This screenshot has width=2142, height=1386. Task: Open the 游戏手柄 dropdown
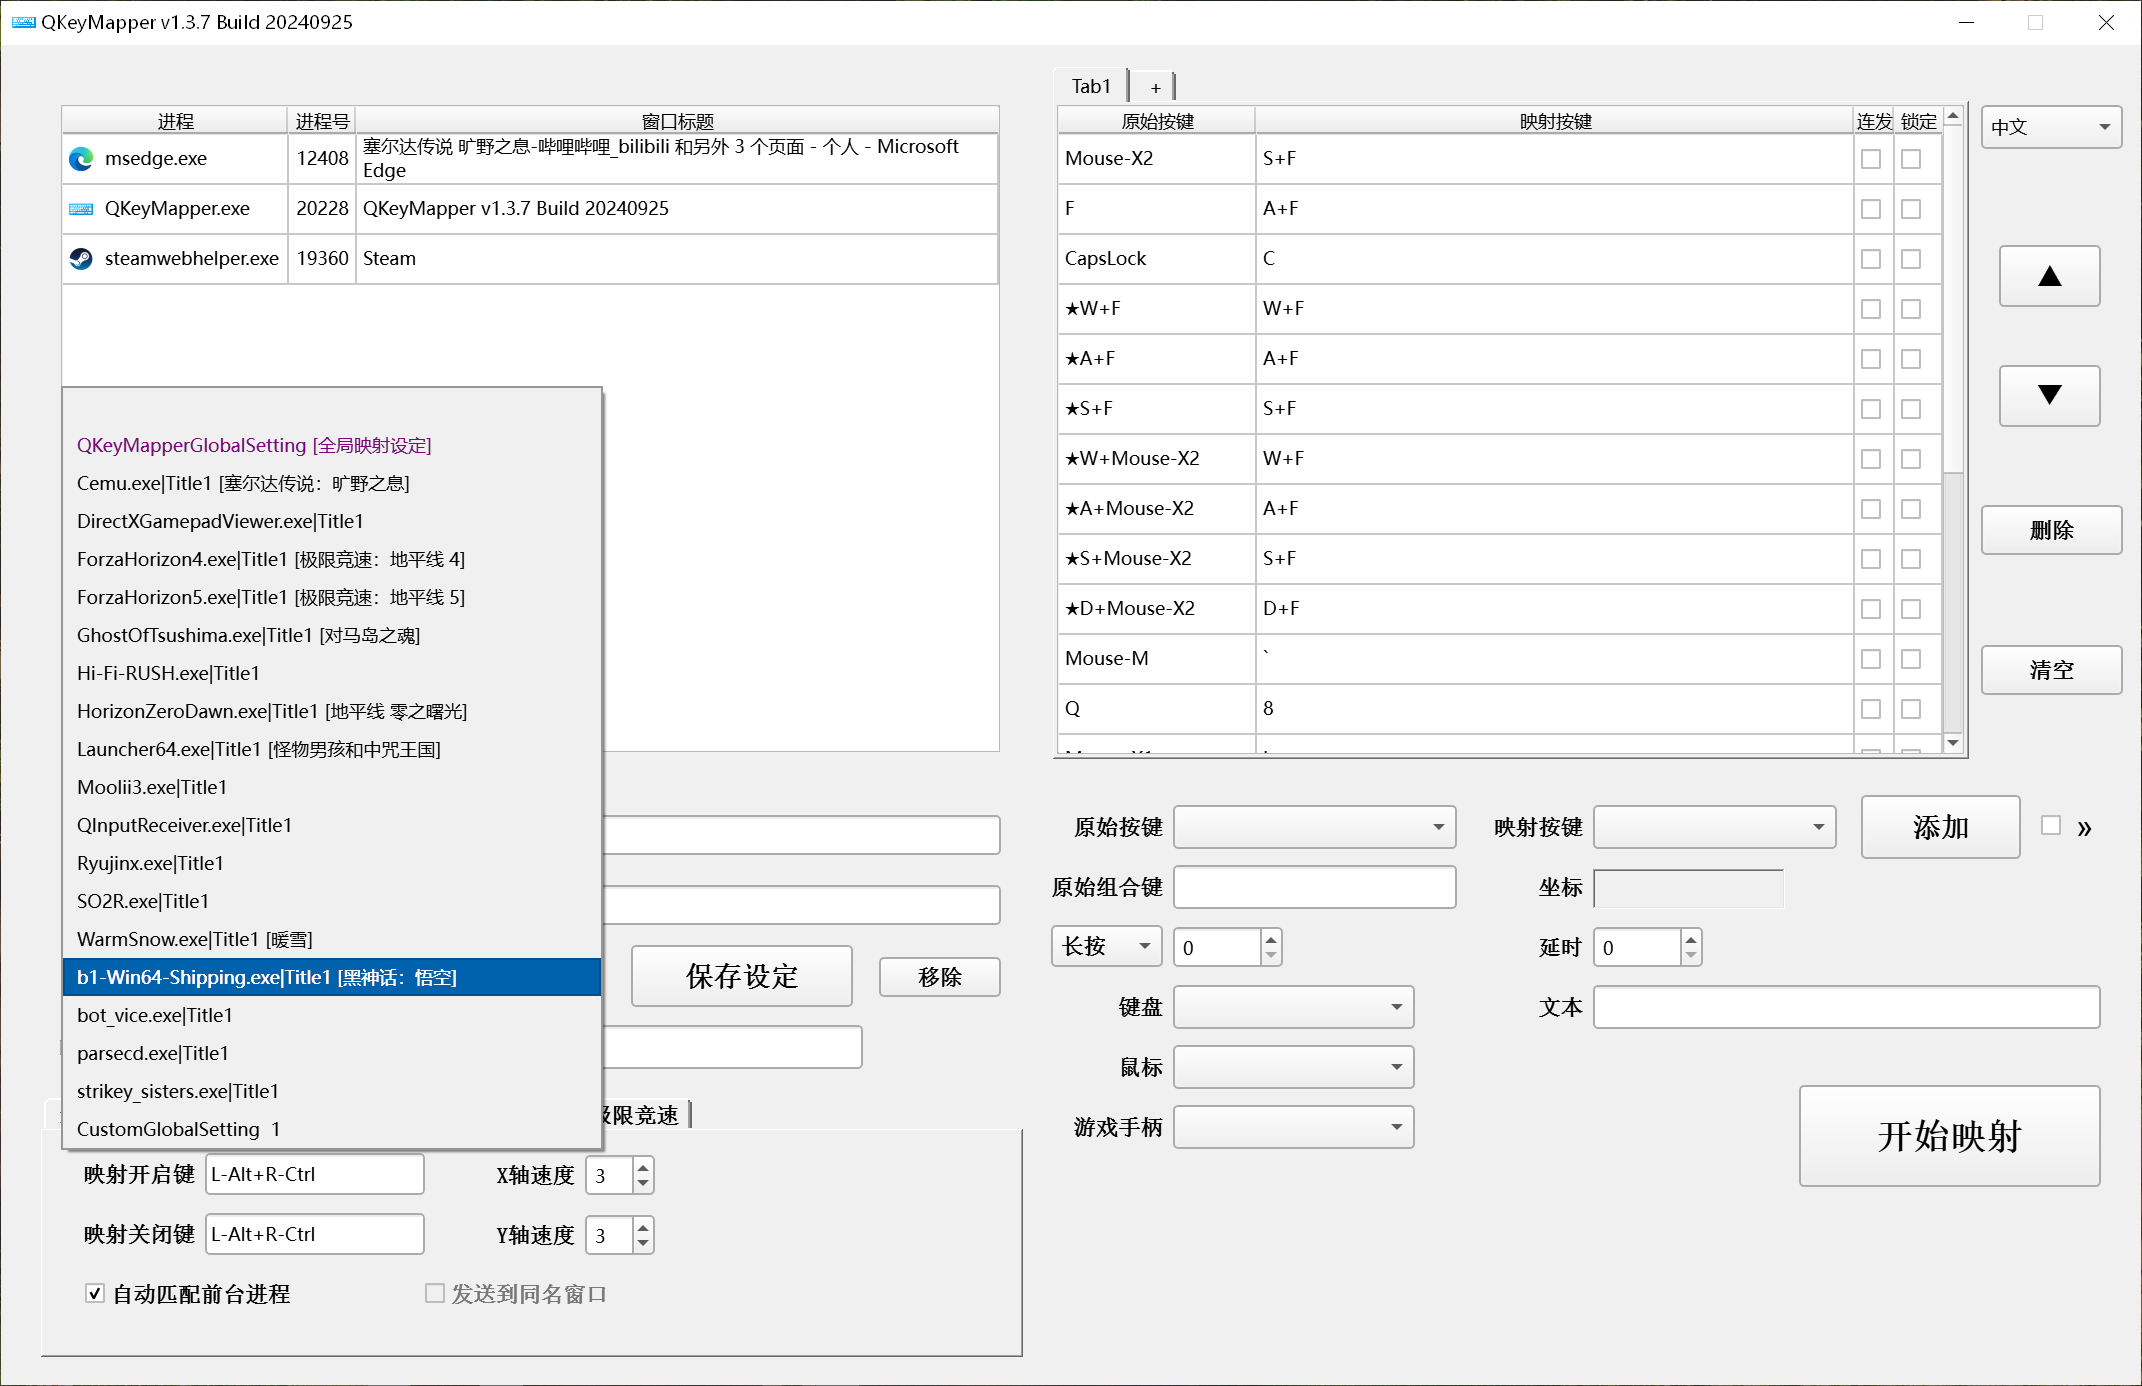click(x=1293, y=1127)
